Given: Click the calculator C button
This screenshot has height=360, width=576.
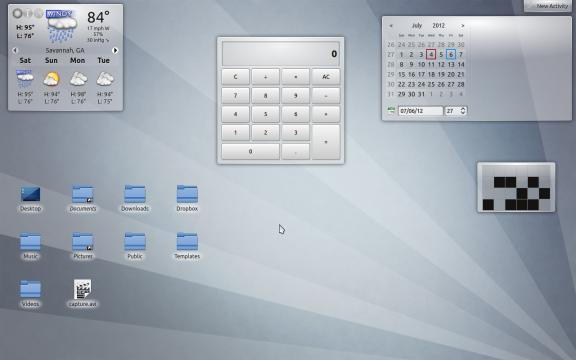Looking at the screenshot, I should pyautogui.click(x=235, y=77).
